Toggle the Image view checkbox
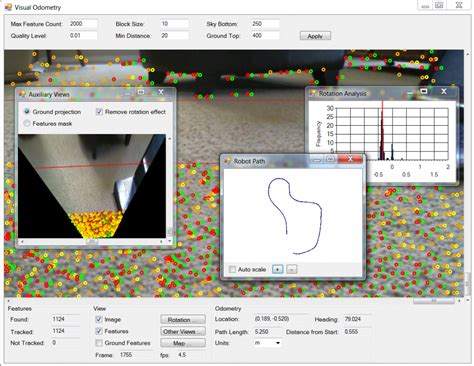The height and width of the screenshot is (366, 474). pyautogui.click(x=99, y=319)
